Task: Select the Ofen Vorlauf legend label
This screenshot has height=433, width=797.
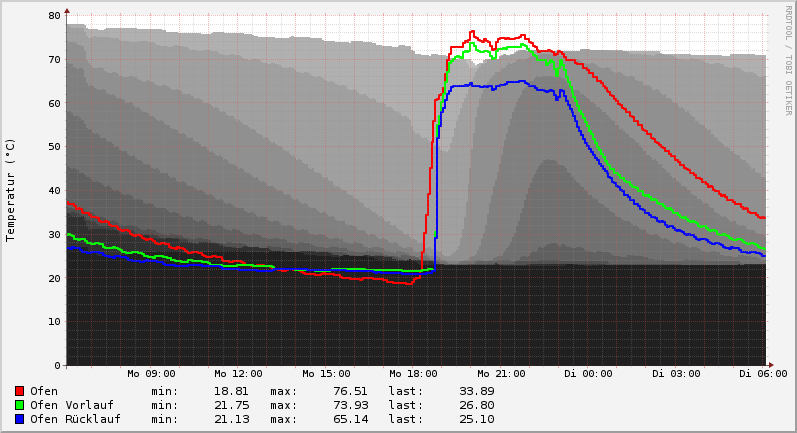Action: coord(71,405)
